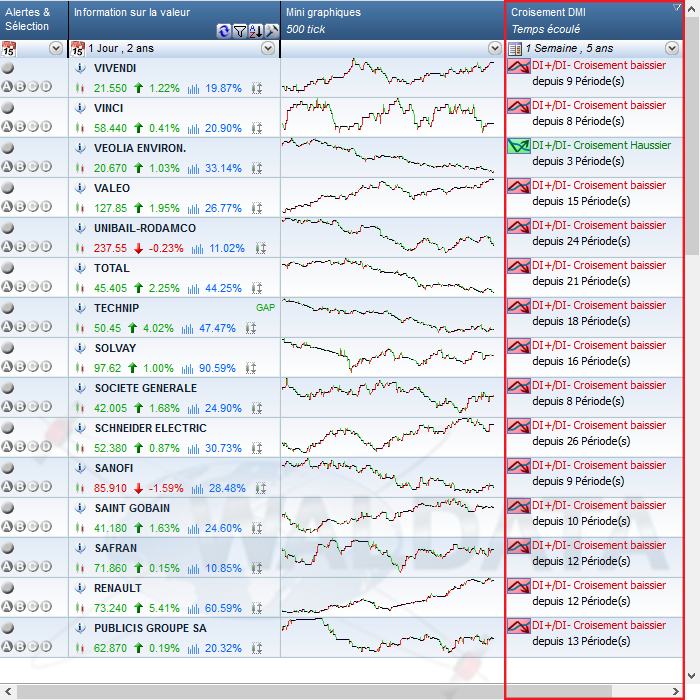Image resolution: width=700 pixels, height=700 pixels.
Task: Click VEOLIA Croisement Haussier signal text
Action: [601, 146]
